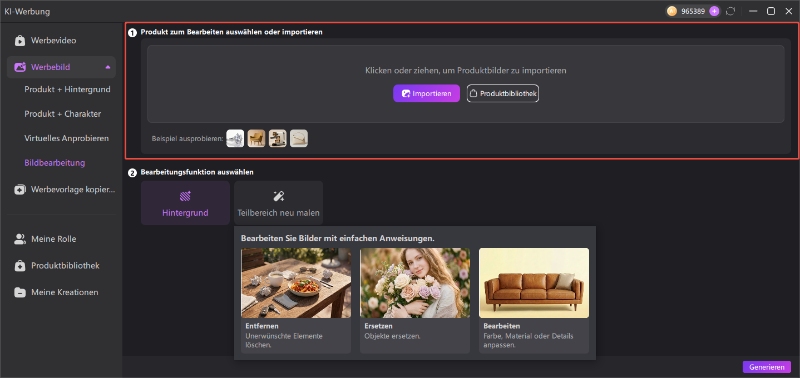800x378 pixels.
Task: Select Produkt + Hintergrund
Action: click(x=67, y=89)
